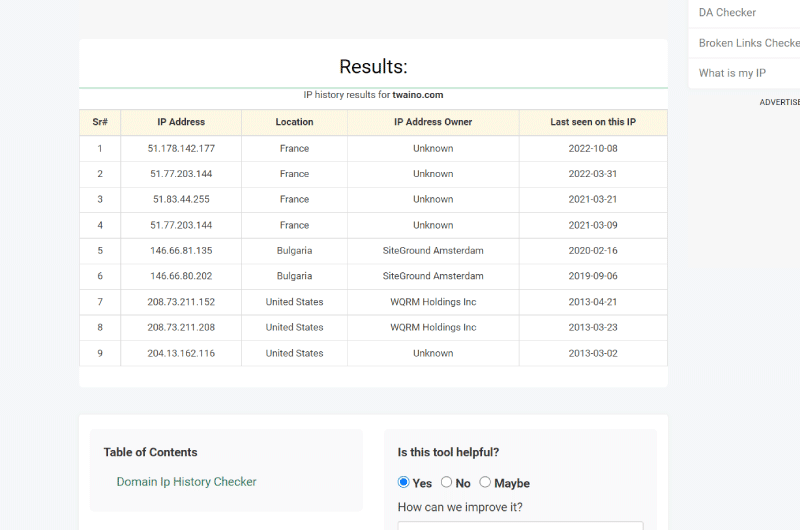The width and height of the screenshot is (800, 530).
Task: Select IP 51.77.203.144 in row 4
Action: 181,225
